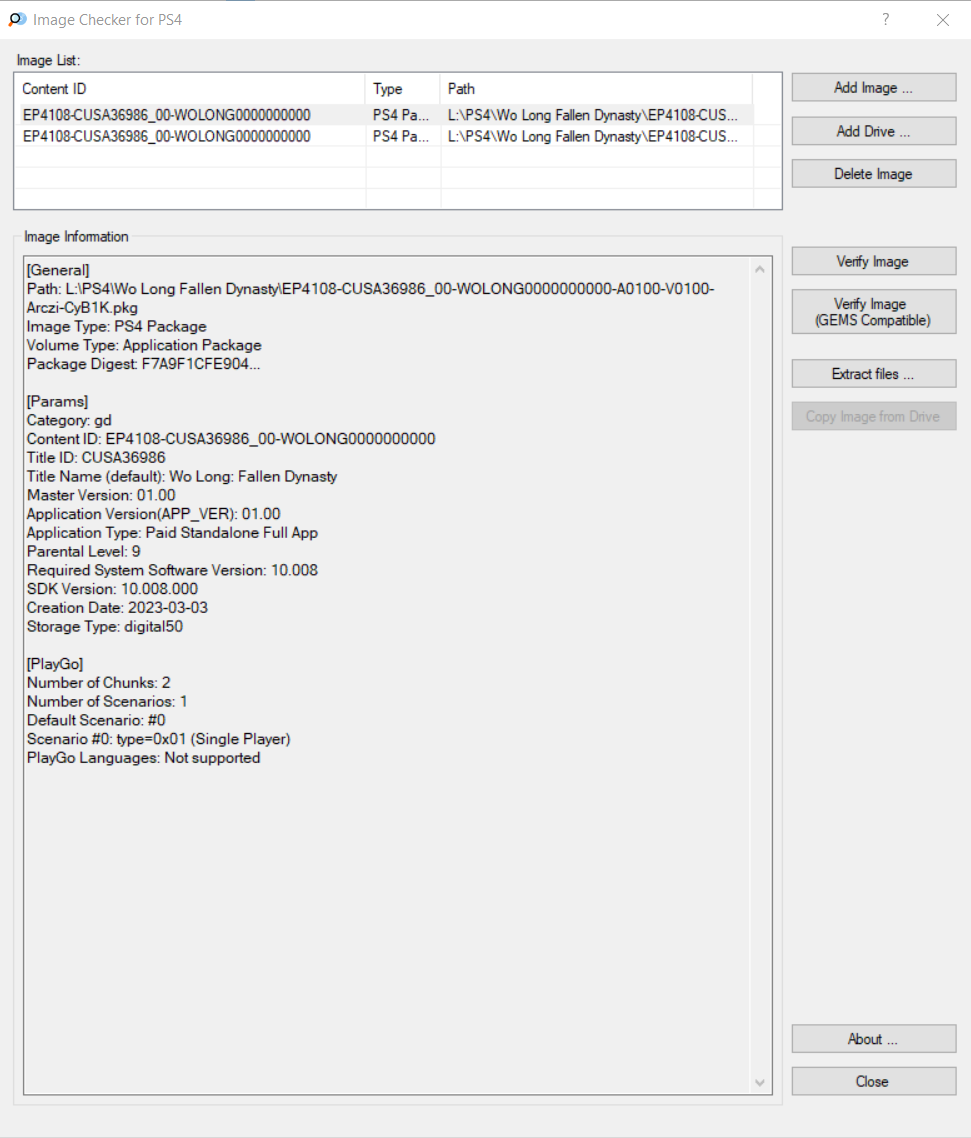This screenshot has width=971, height=1138.
Task: Click the Default Scenario: #0 line
Action: [x=96, y=721]
